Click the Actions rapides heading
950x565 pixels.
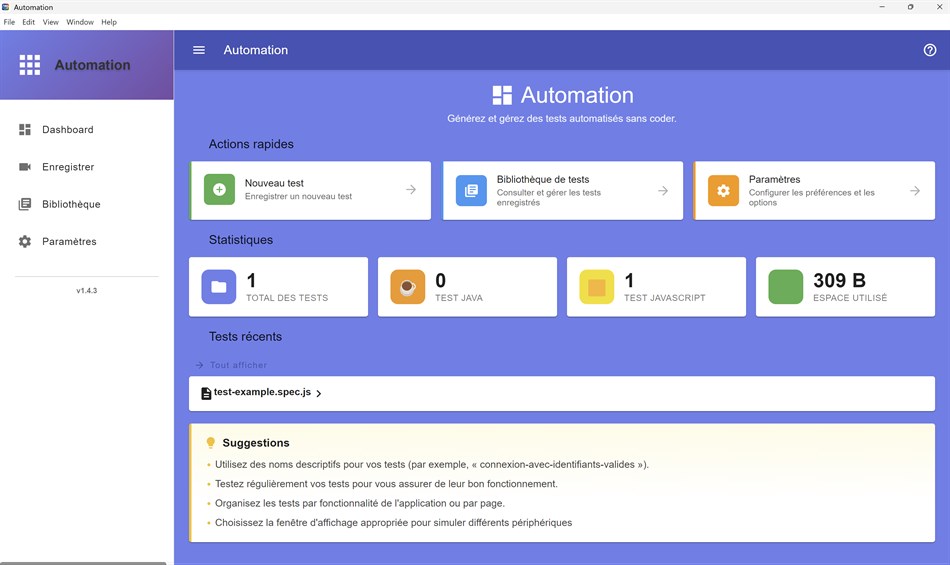click(x=251, y=144)
